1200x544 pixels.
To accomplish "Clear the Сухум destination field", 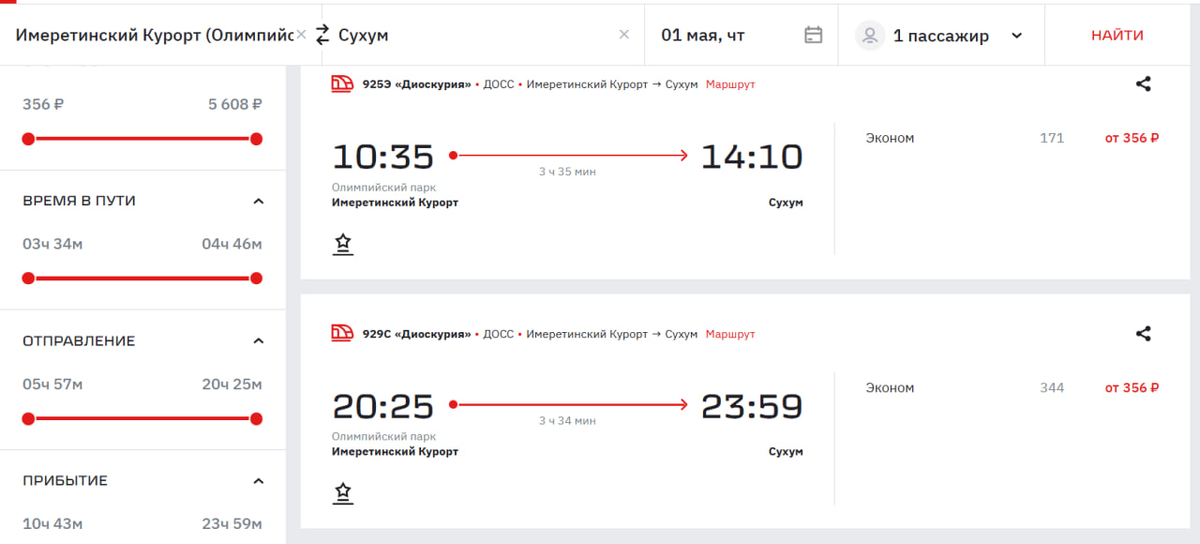I will [x=624, y=35].
